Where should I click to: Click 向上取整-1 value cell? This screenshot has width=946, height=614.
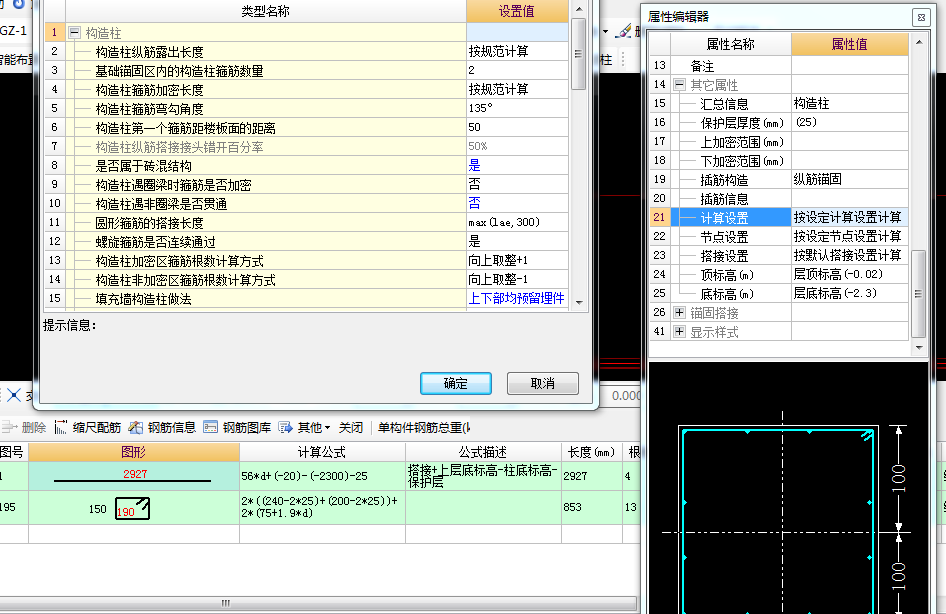click(x=517, y=280)
